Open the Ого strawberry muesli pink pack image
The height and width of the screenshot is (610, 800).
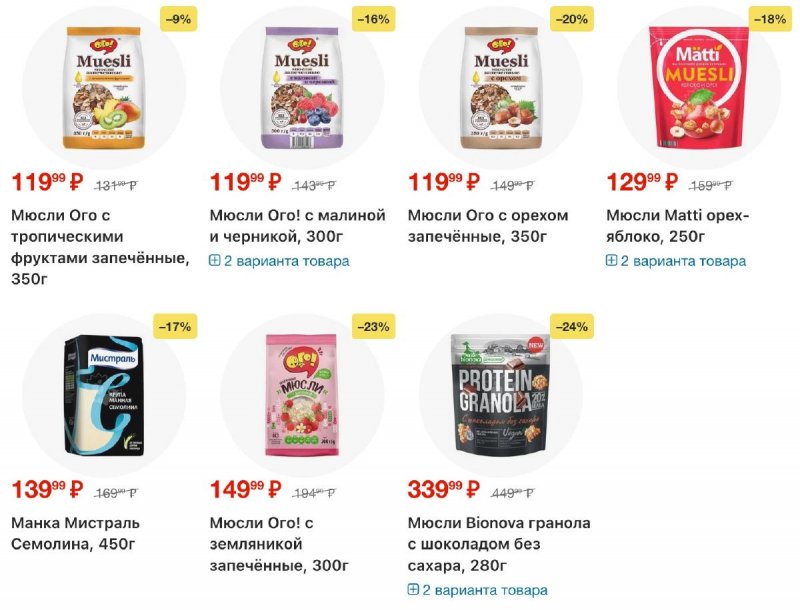(x=301, y=393)
